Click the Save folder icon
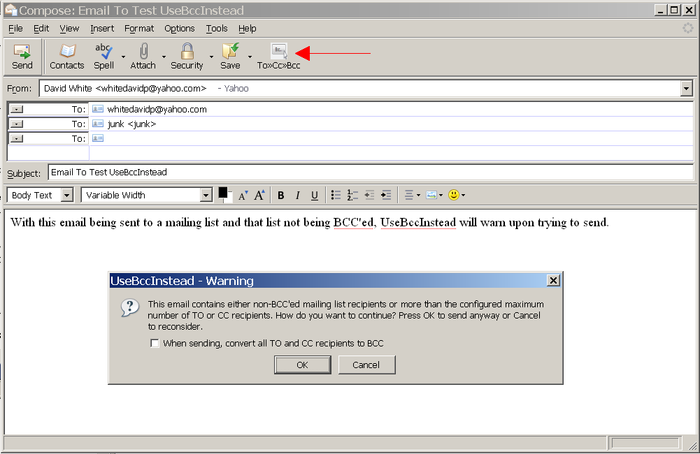700x454 pixels. [230, 56]
